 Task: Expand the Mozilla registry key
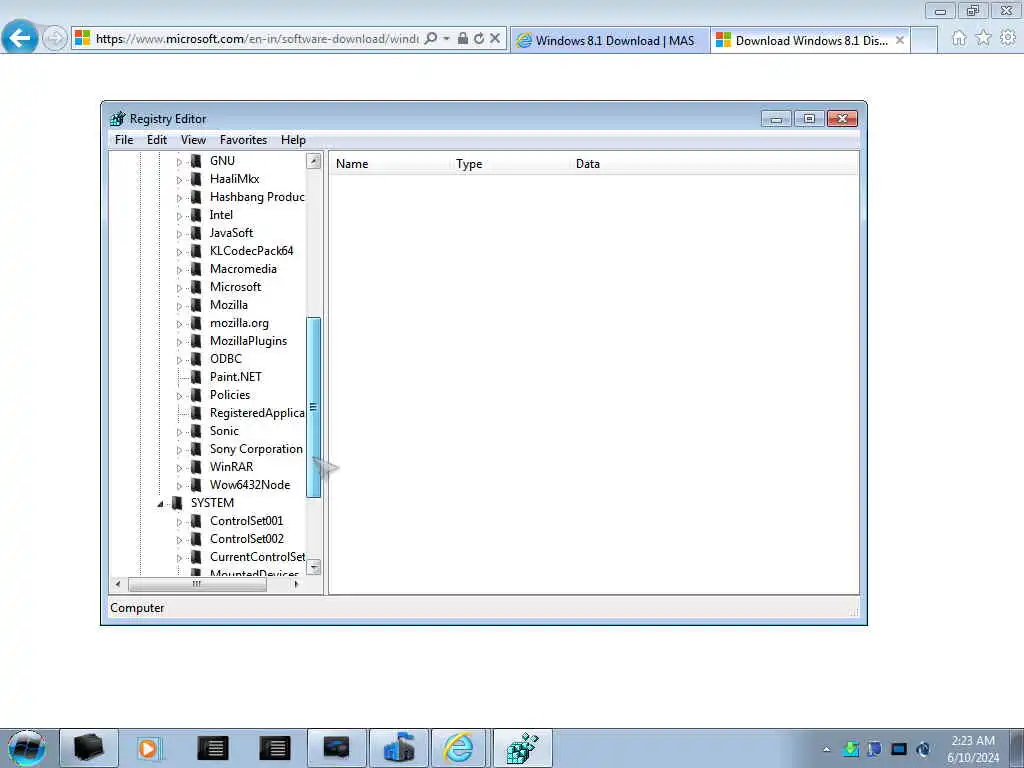point(179,306)
